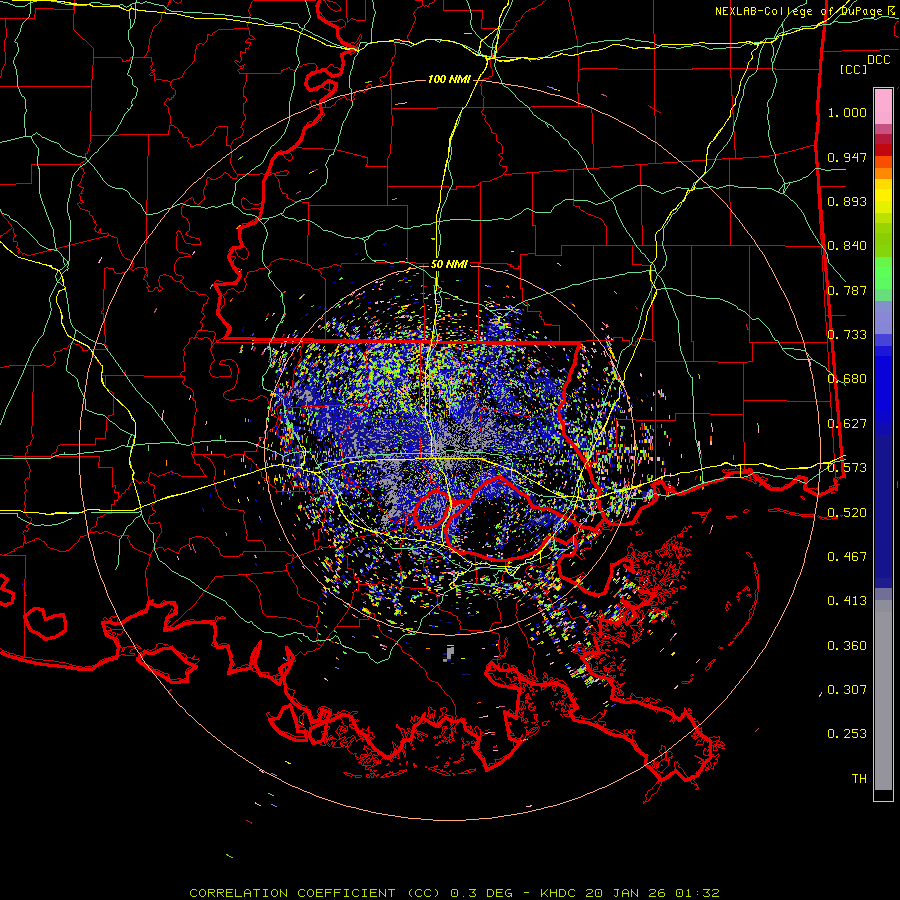Select the [CC] unit label

[854, 69]
